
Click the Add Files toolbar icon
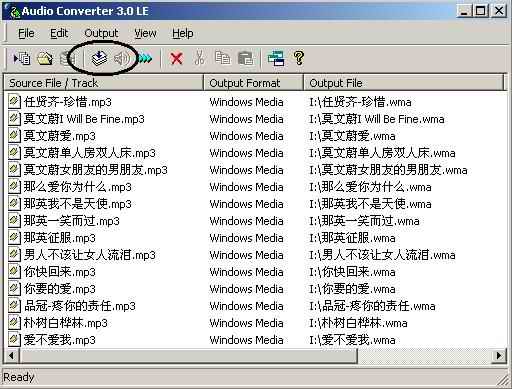(22, 59)
